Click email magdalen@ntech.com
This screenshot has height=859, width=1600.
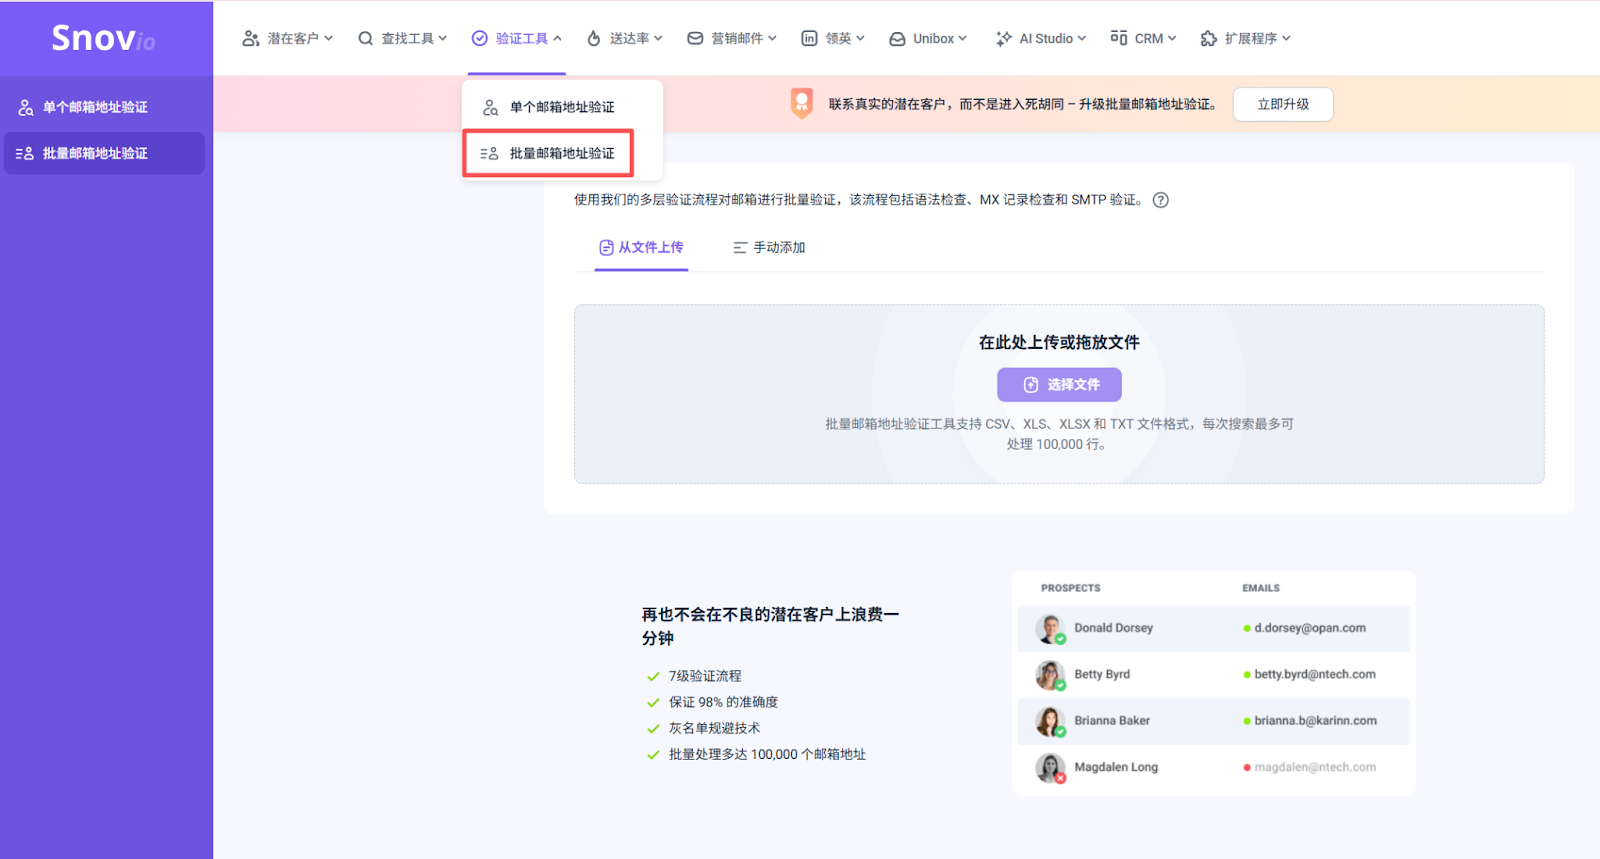(1315, 767)
